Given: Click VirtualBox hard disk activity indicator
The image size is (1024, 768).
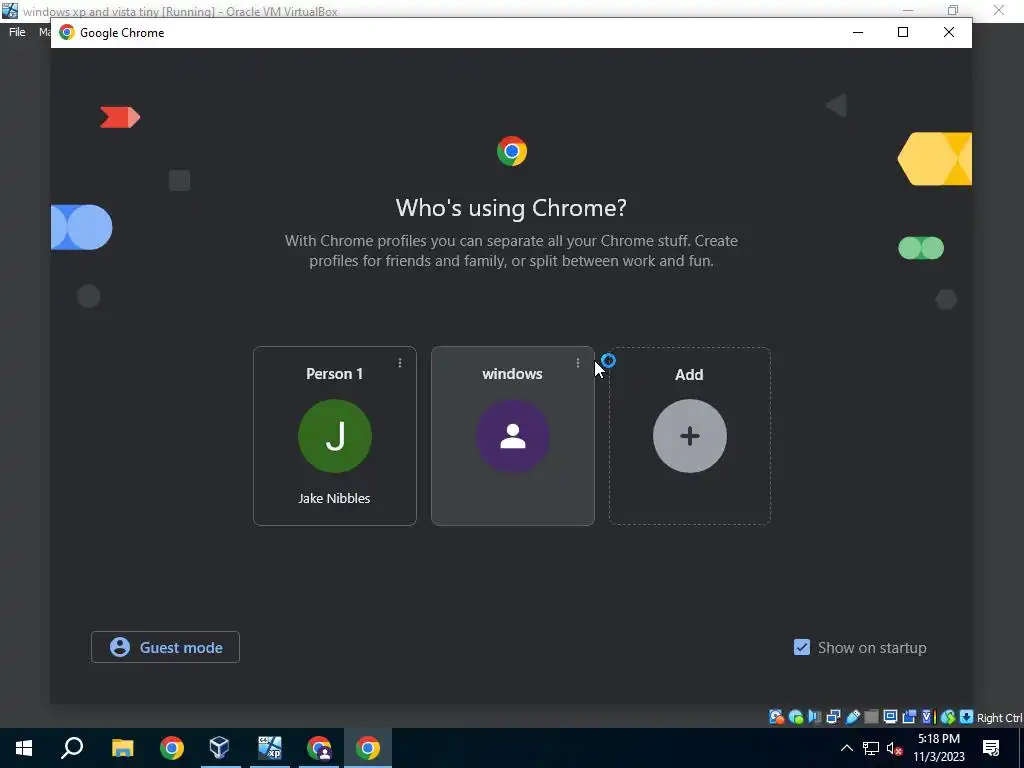Looking at the screenshot, I should [x=776, y=717].
